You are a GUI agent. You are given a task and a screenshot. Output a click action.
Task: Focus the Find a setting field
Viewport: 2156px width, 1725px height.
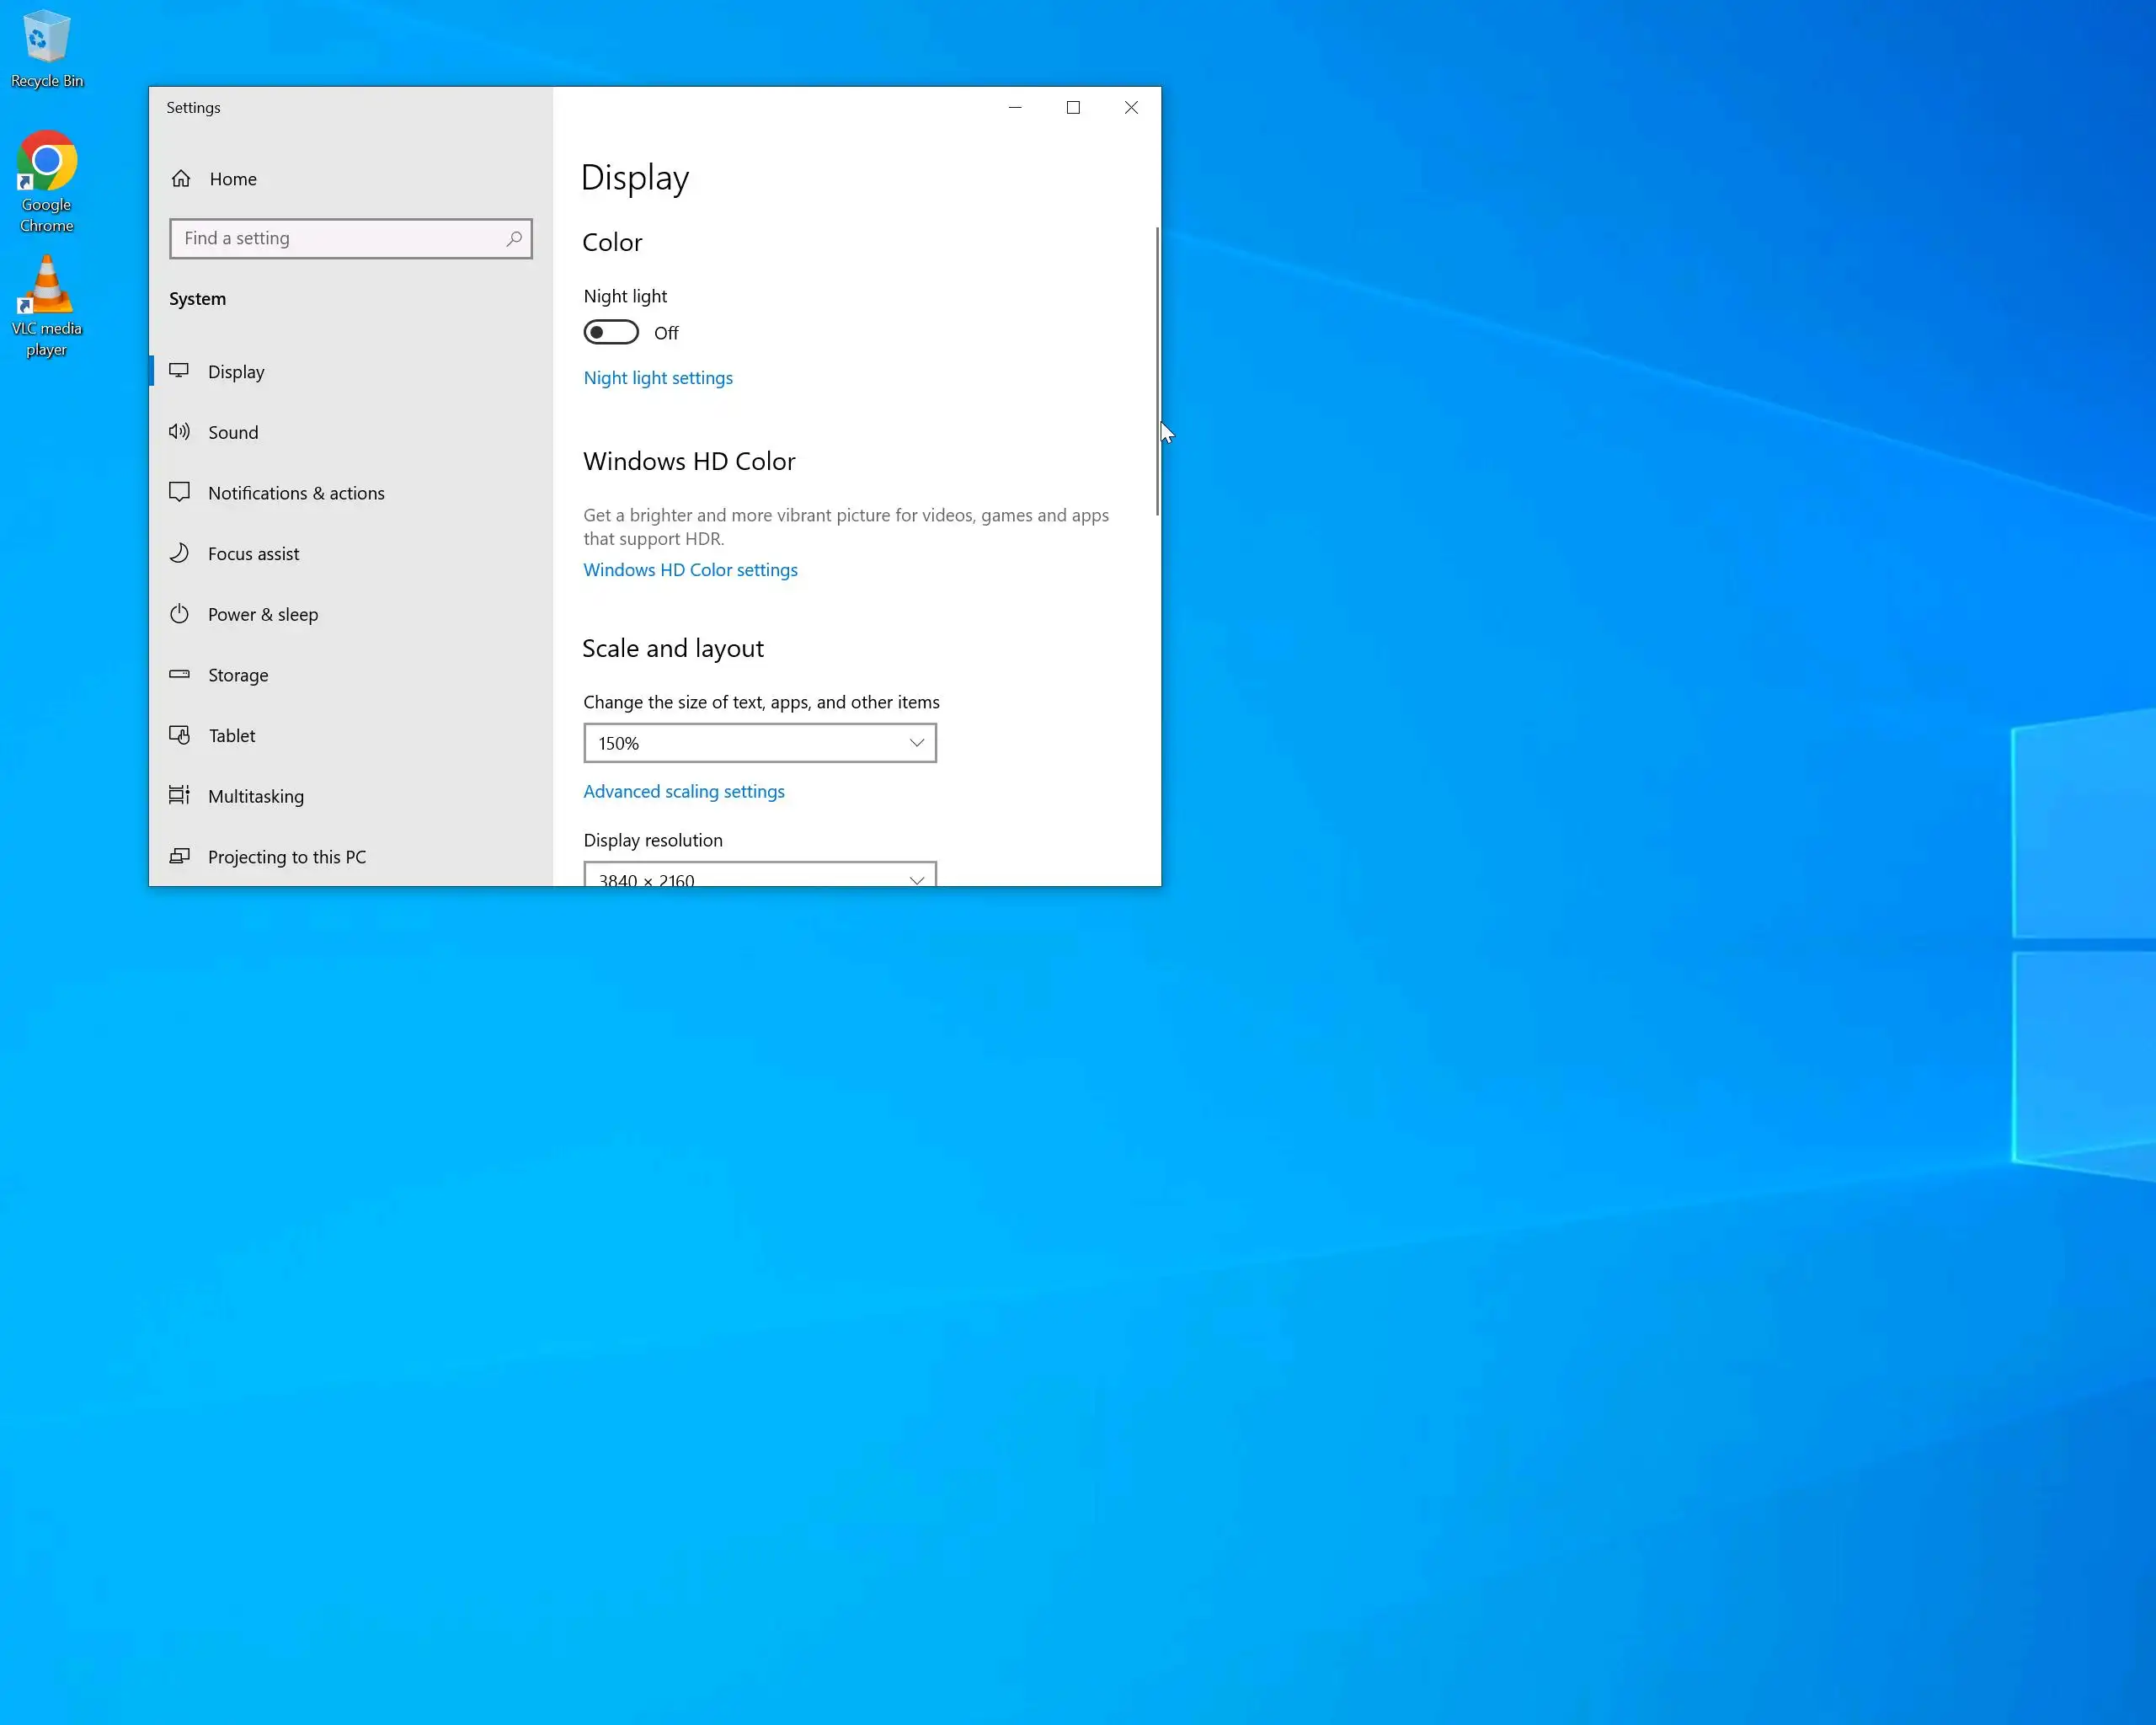340,239
